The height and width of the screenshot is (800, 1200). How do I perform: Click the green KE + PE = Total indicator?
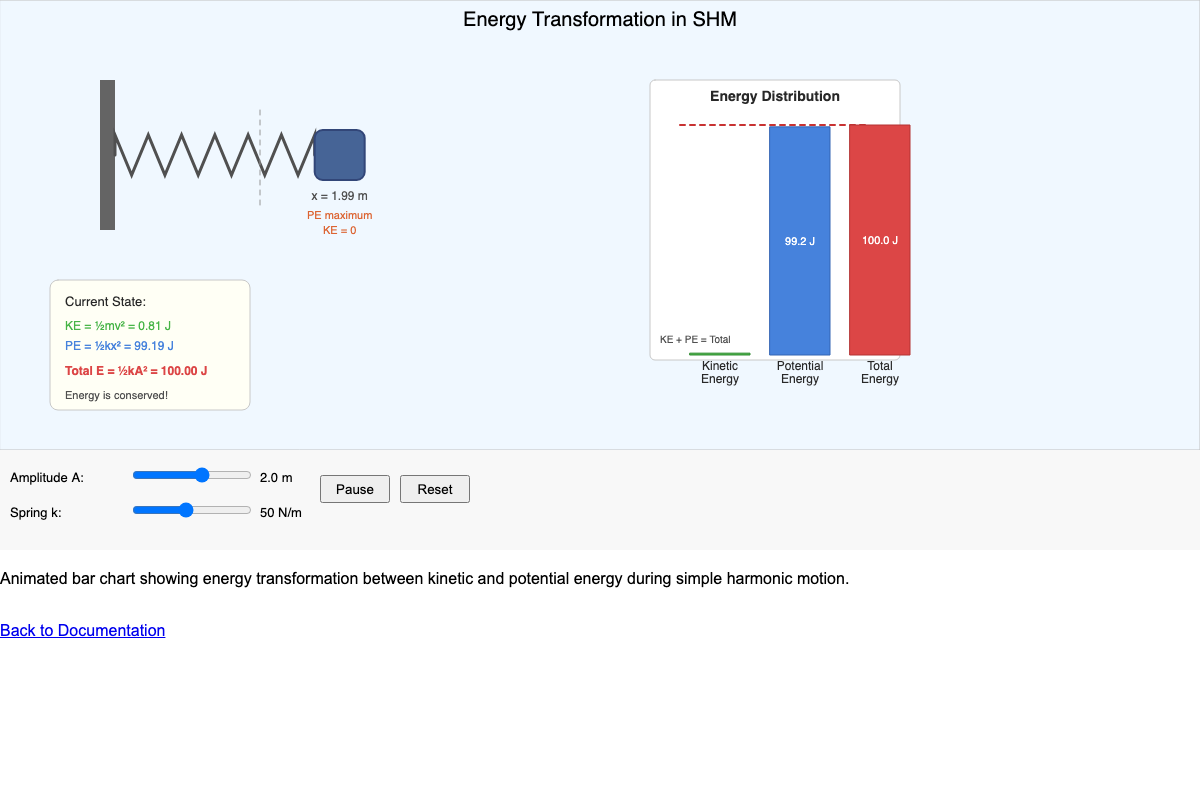[719, 352]
